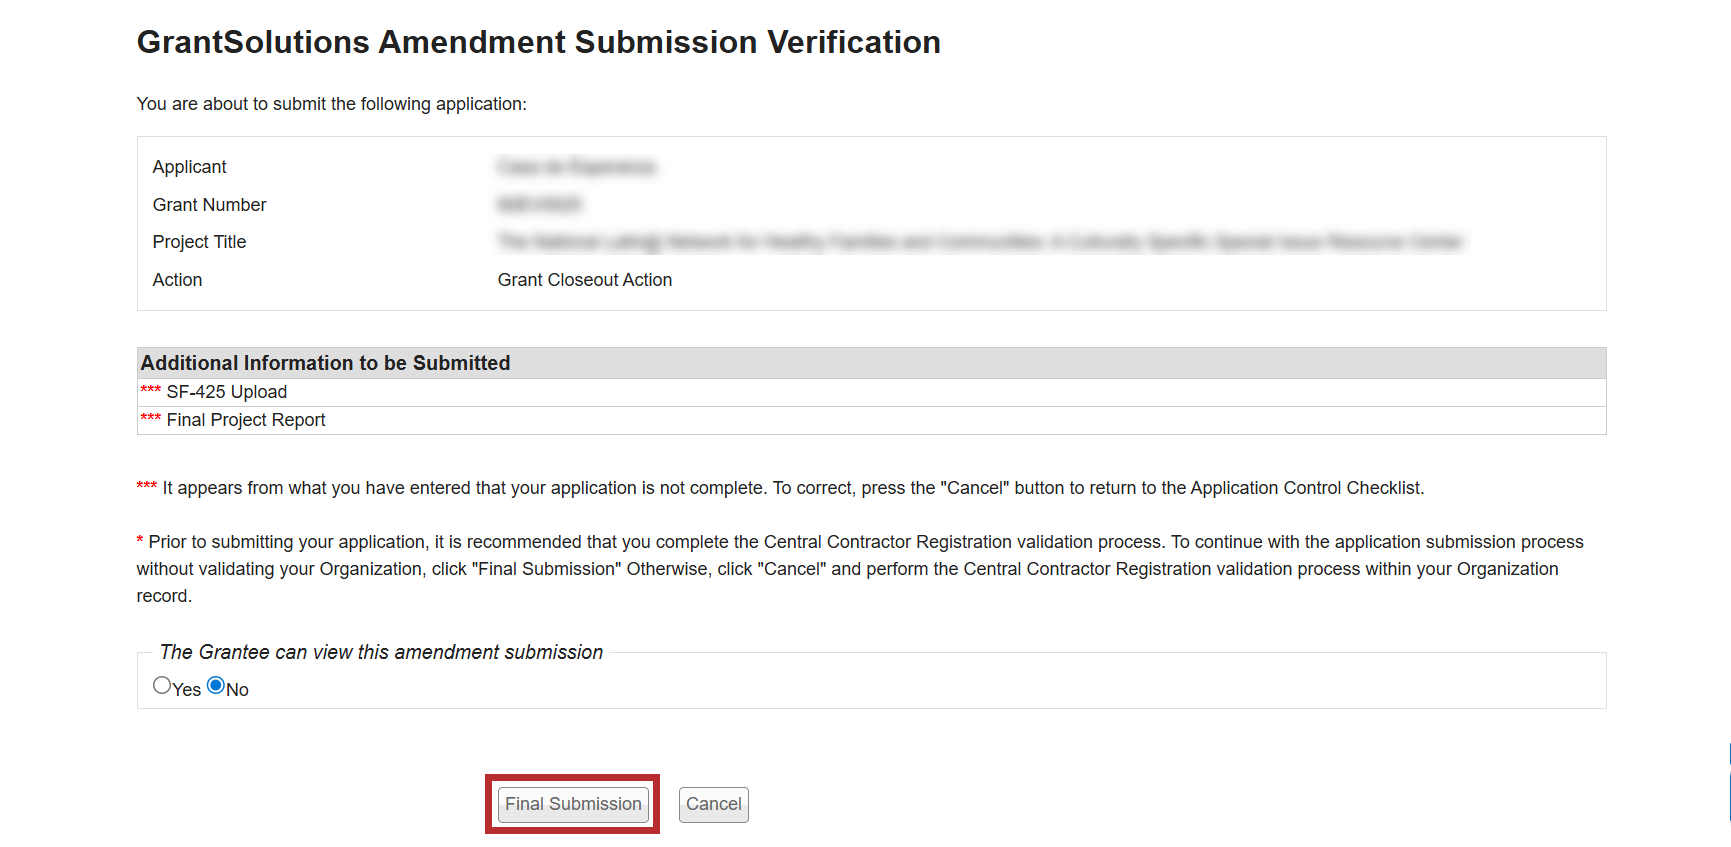Click the 'You are about to submit' text
Image resolution: width=1731 pixels, height=847 pixels.
coord(331,104)
